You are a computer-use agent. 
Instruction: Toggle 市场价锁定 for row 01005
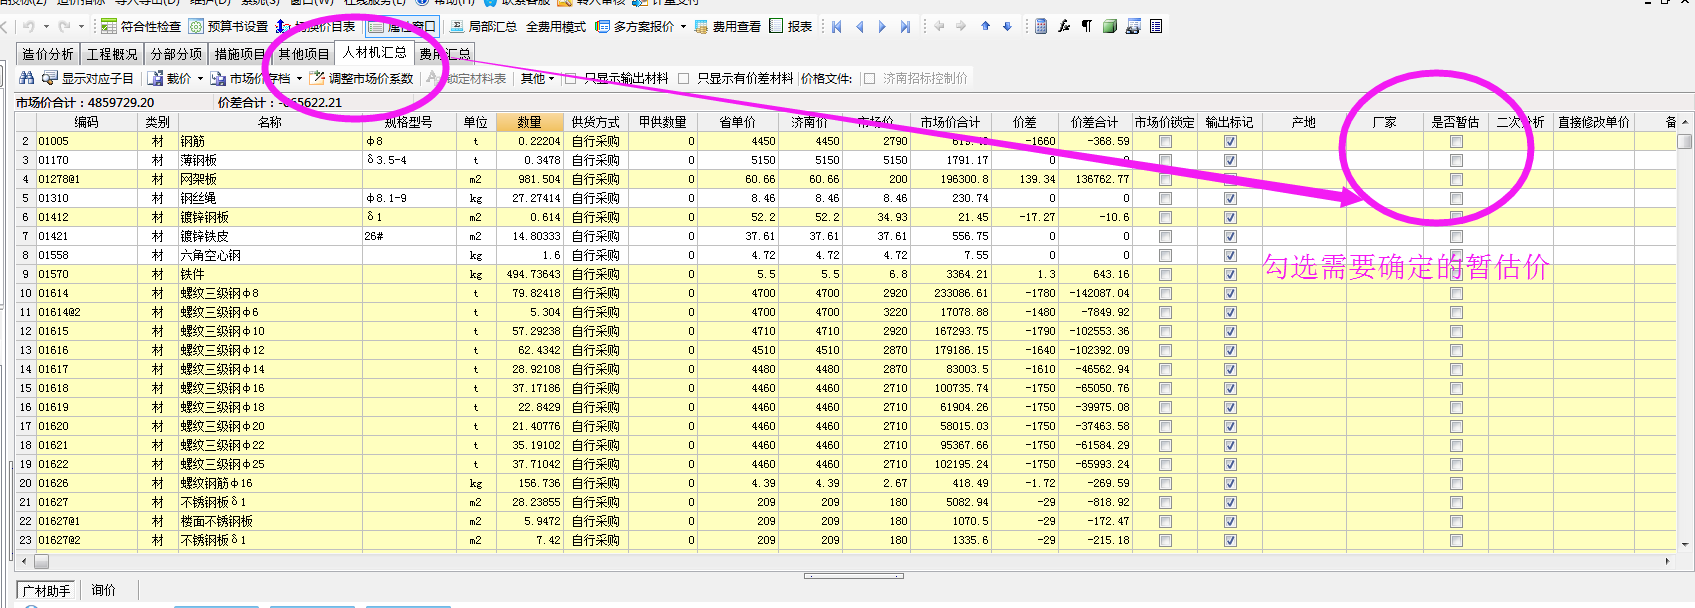[x=1165, y=142]
